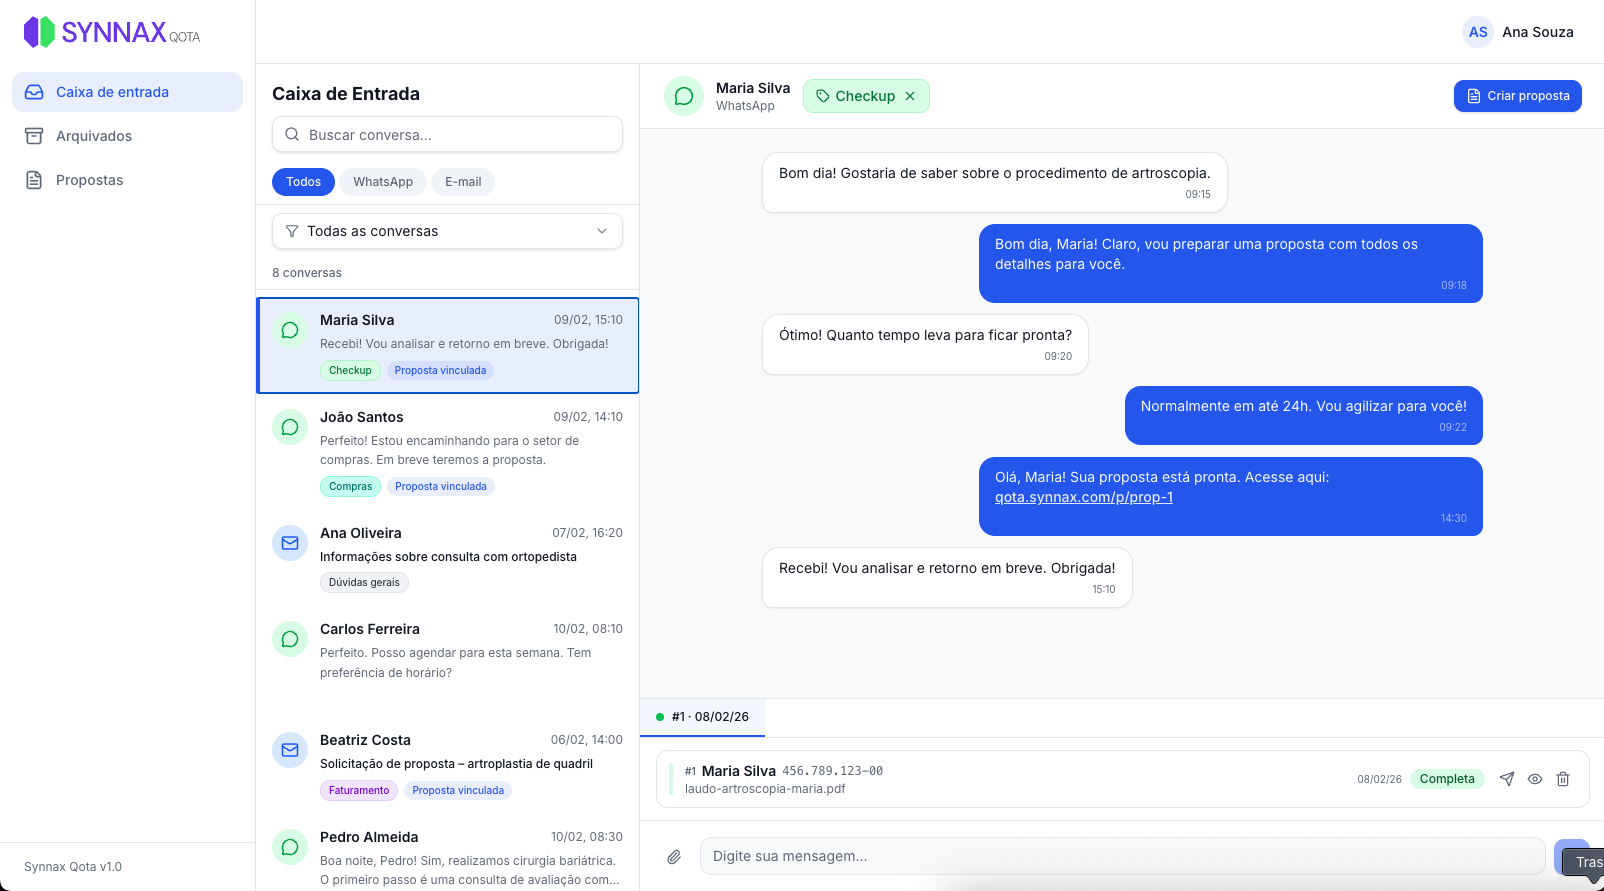Screen dimensions: 1604x891
Task: Open Ana Souza user avatar
Action: (x=1478, y=32)
